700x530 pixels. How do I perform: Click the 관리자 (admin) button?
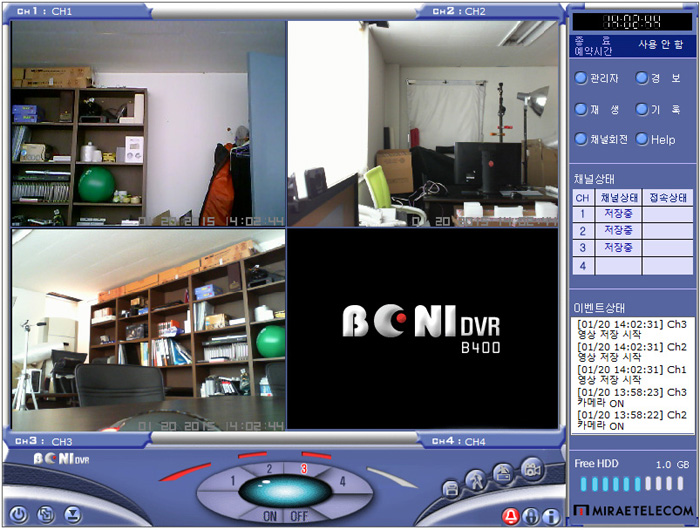596,78
